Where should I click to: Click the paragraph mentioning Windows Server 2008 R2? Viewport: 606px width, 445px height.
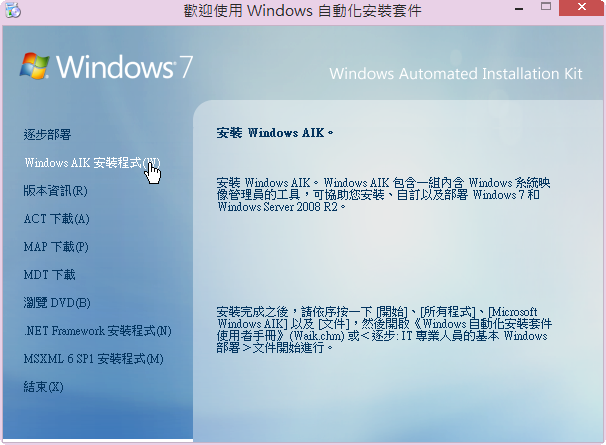pyautogui.click(x=383, y=194)
